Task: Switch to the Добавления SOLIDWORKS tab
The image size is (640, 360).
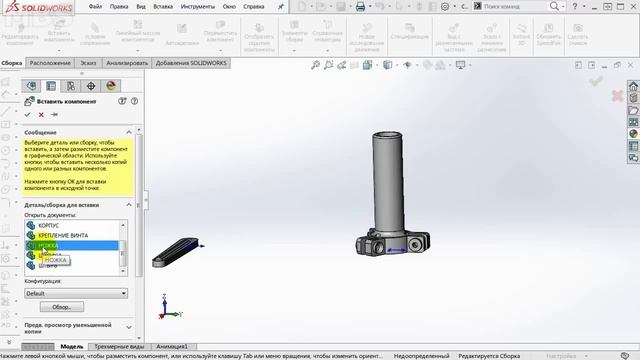Action: coord(191,63)
